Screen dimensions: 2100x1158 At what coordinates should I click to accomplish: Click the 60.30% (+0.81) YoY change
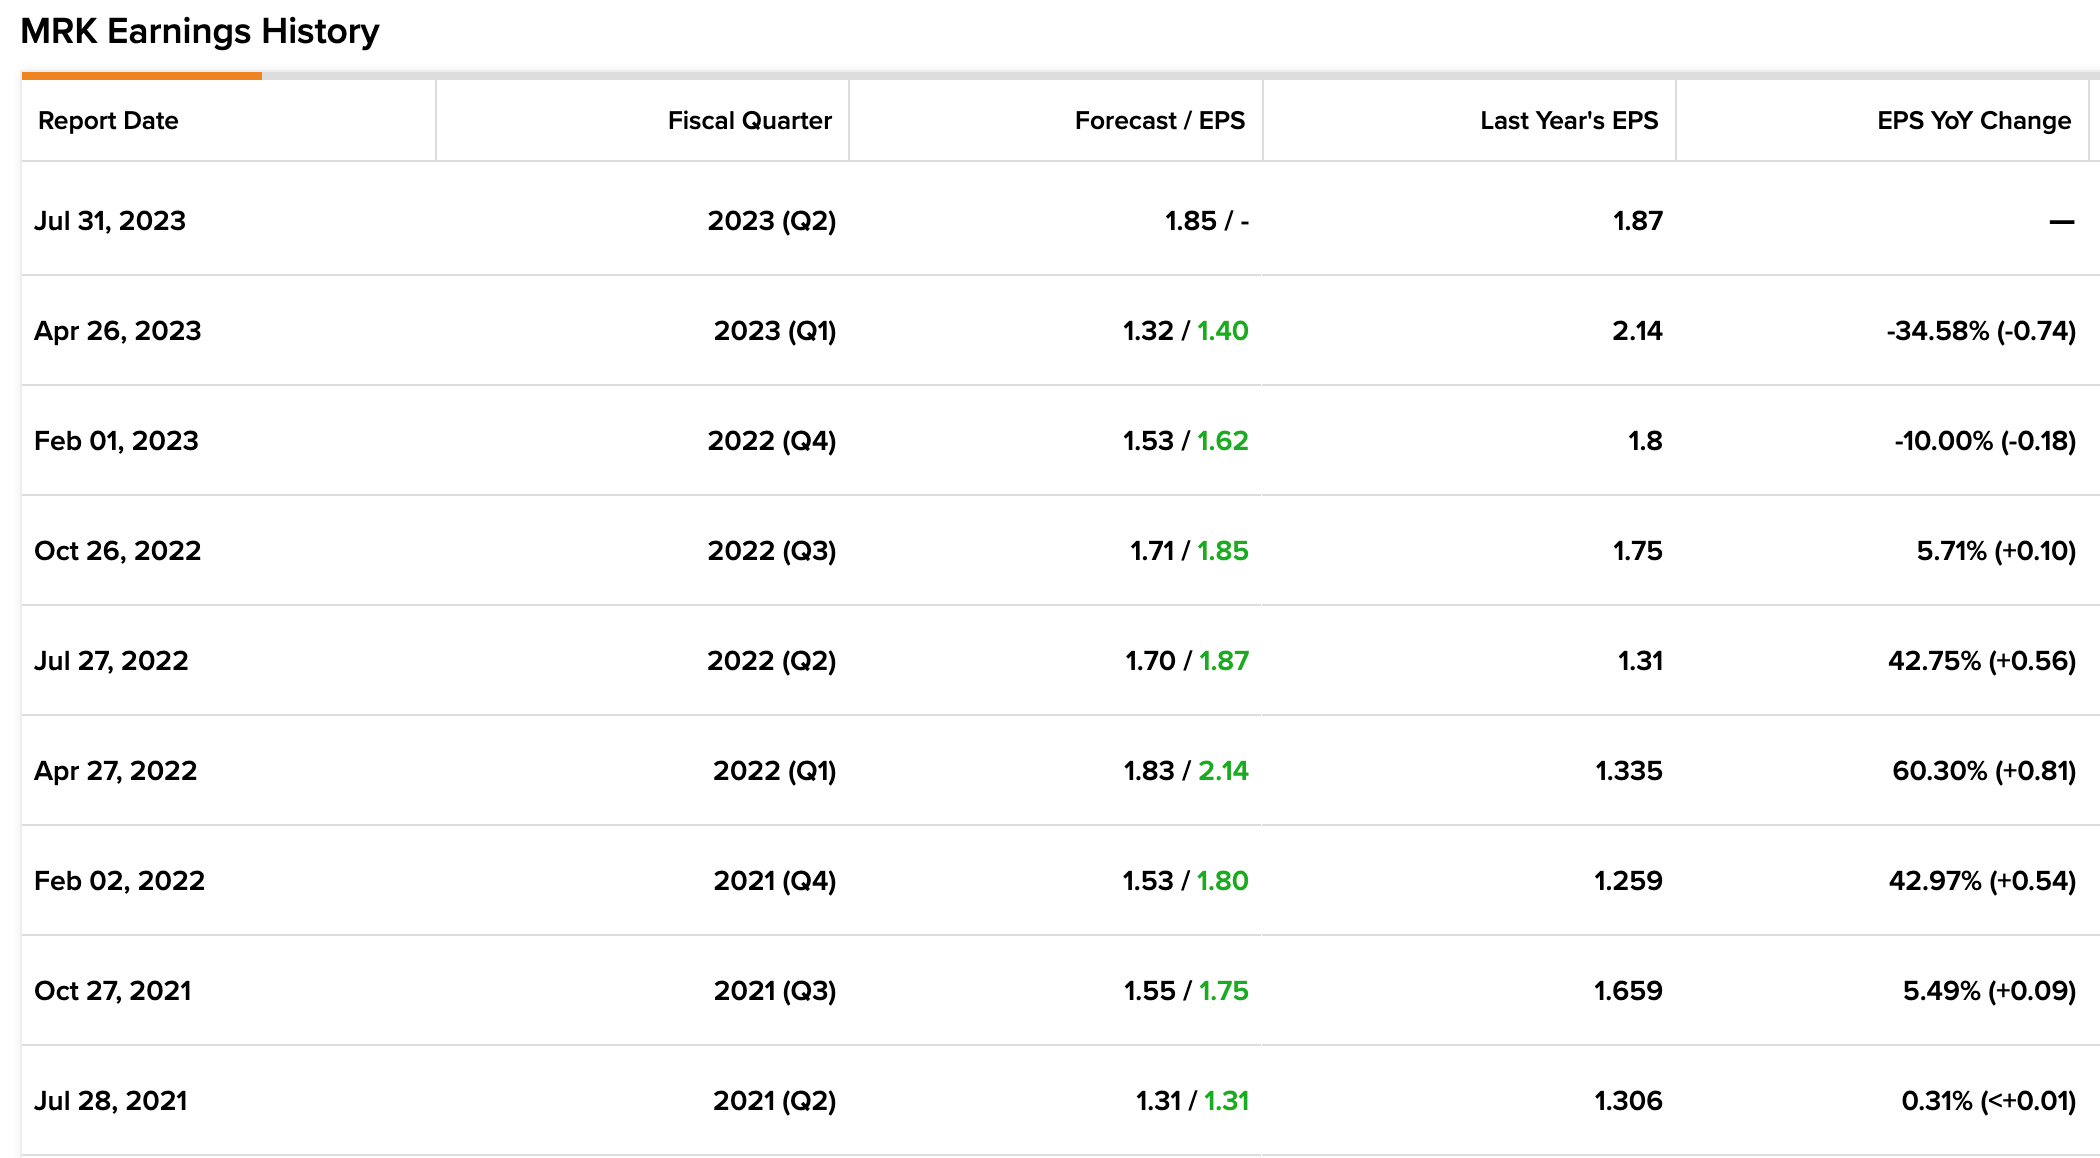(x=1984, y=771)
